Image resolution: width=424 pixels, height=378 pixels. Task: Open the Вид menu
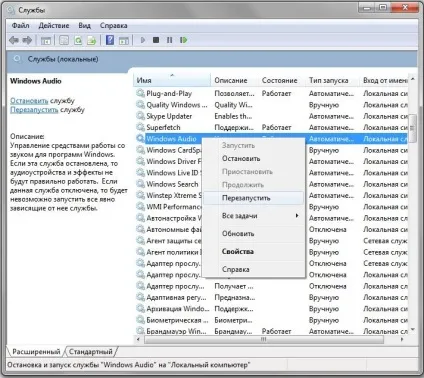pyautogui.click(x=84, y=26)
